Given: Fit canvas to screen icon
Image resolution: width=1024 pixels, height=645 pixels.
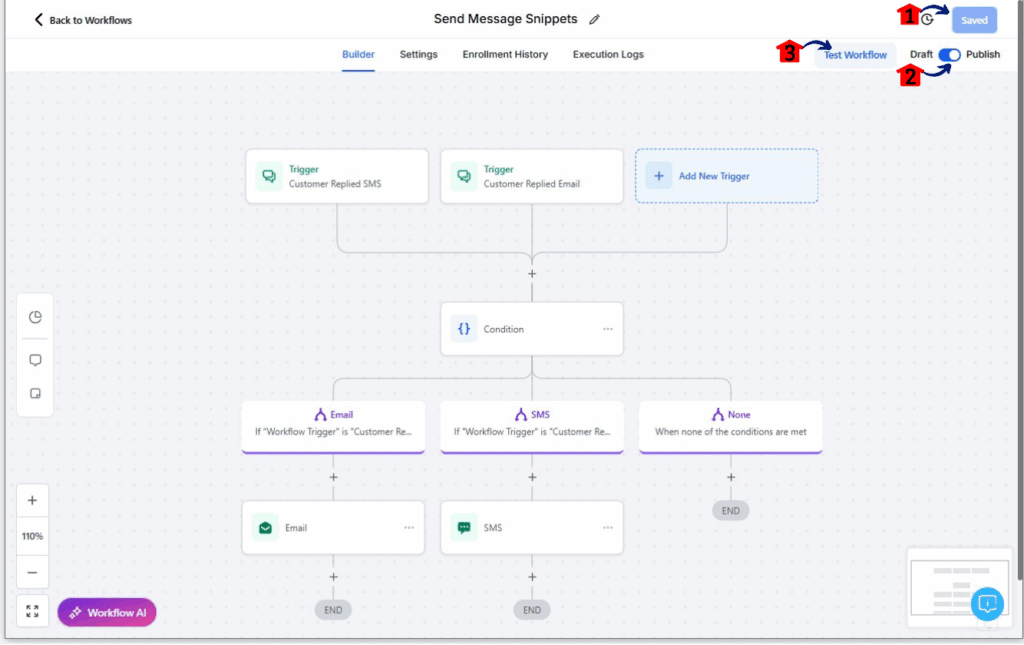Looking at the screenshot, I should point(32,611).
